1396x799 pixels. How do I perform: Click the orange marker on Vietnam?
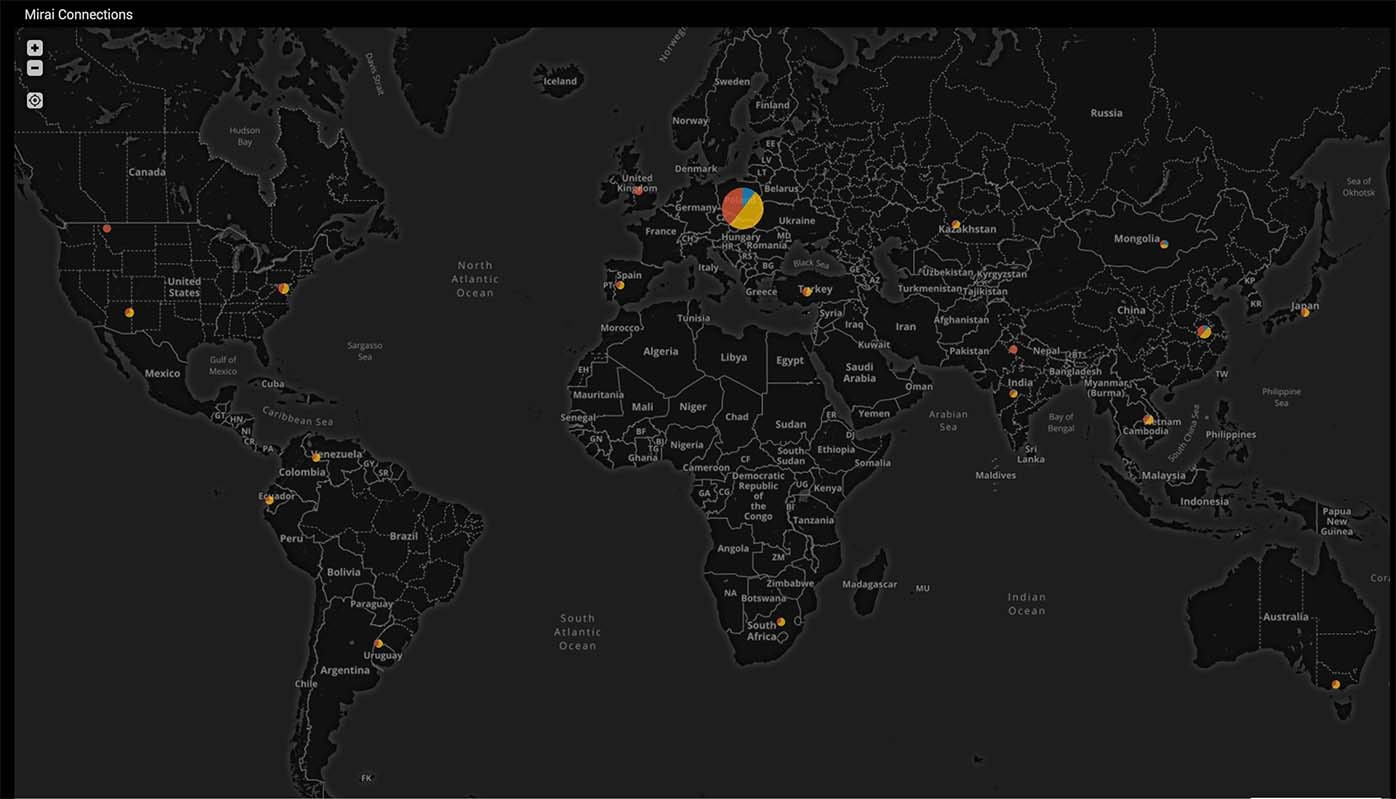pyautogui.click(x=1148, y=419)
